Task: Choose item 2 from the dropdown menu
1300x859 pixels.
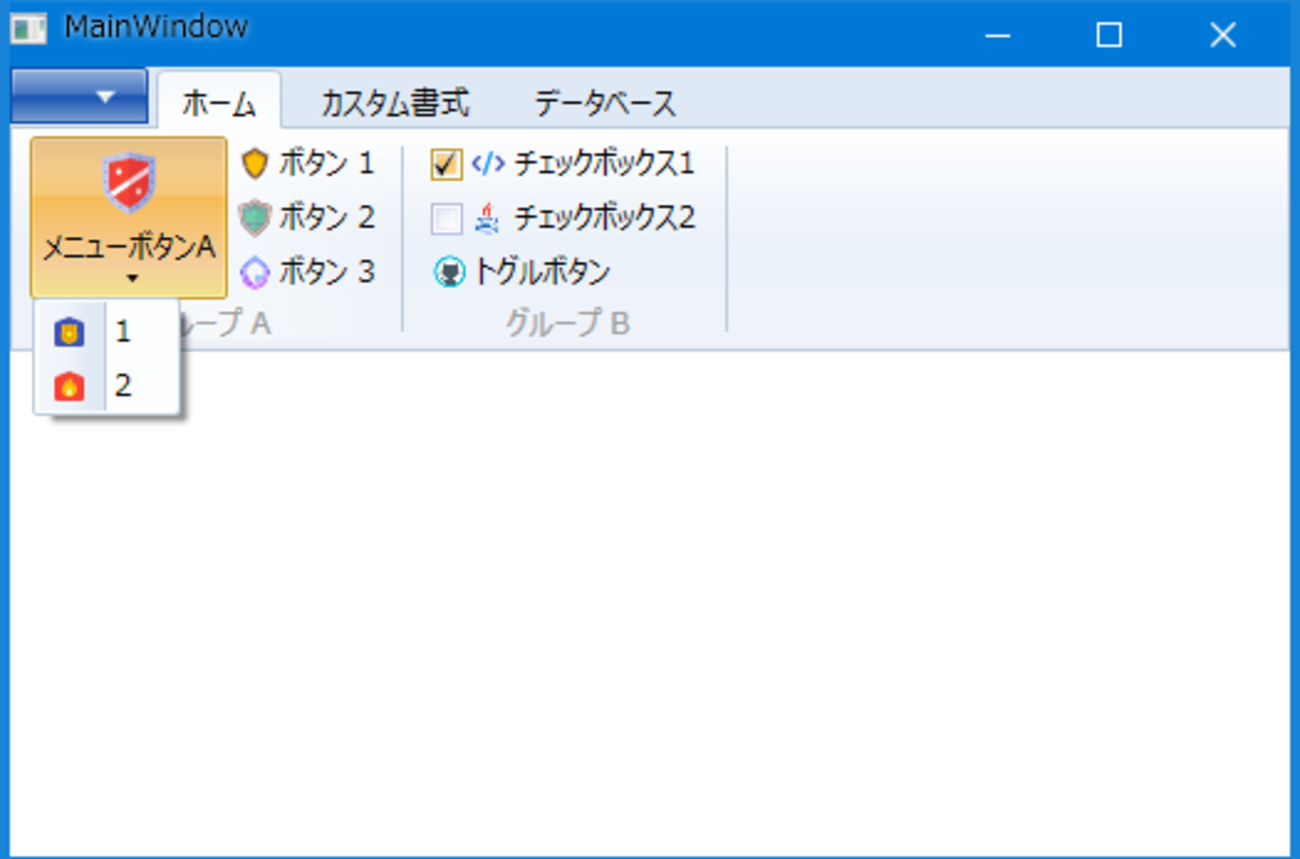Action: pos(107,386)
